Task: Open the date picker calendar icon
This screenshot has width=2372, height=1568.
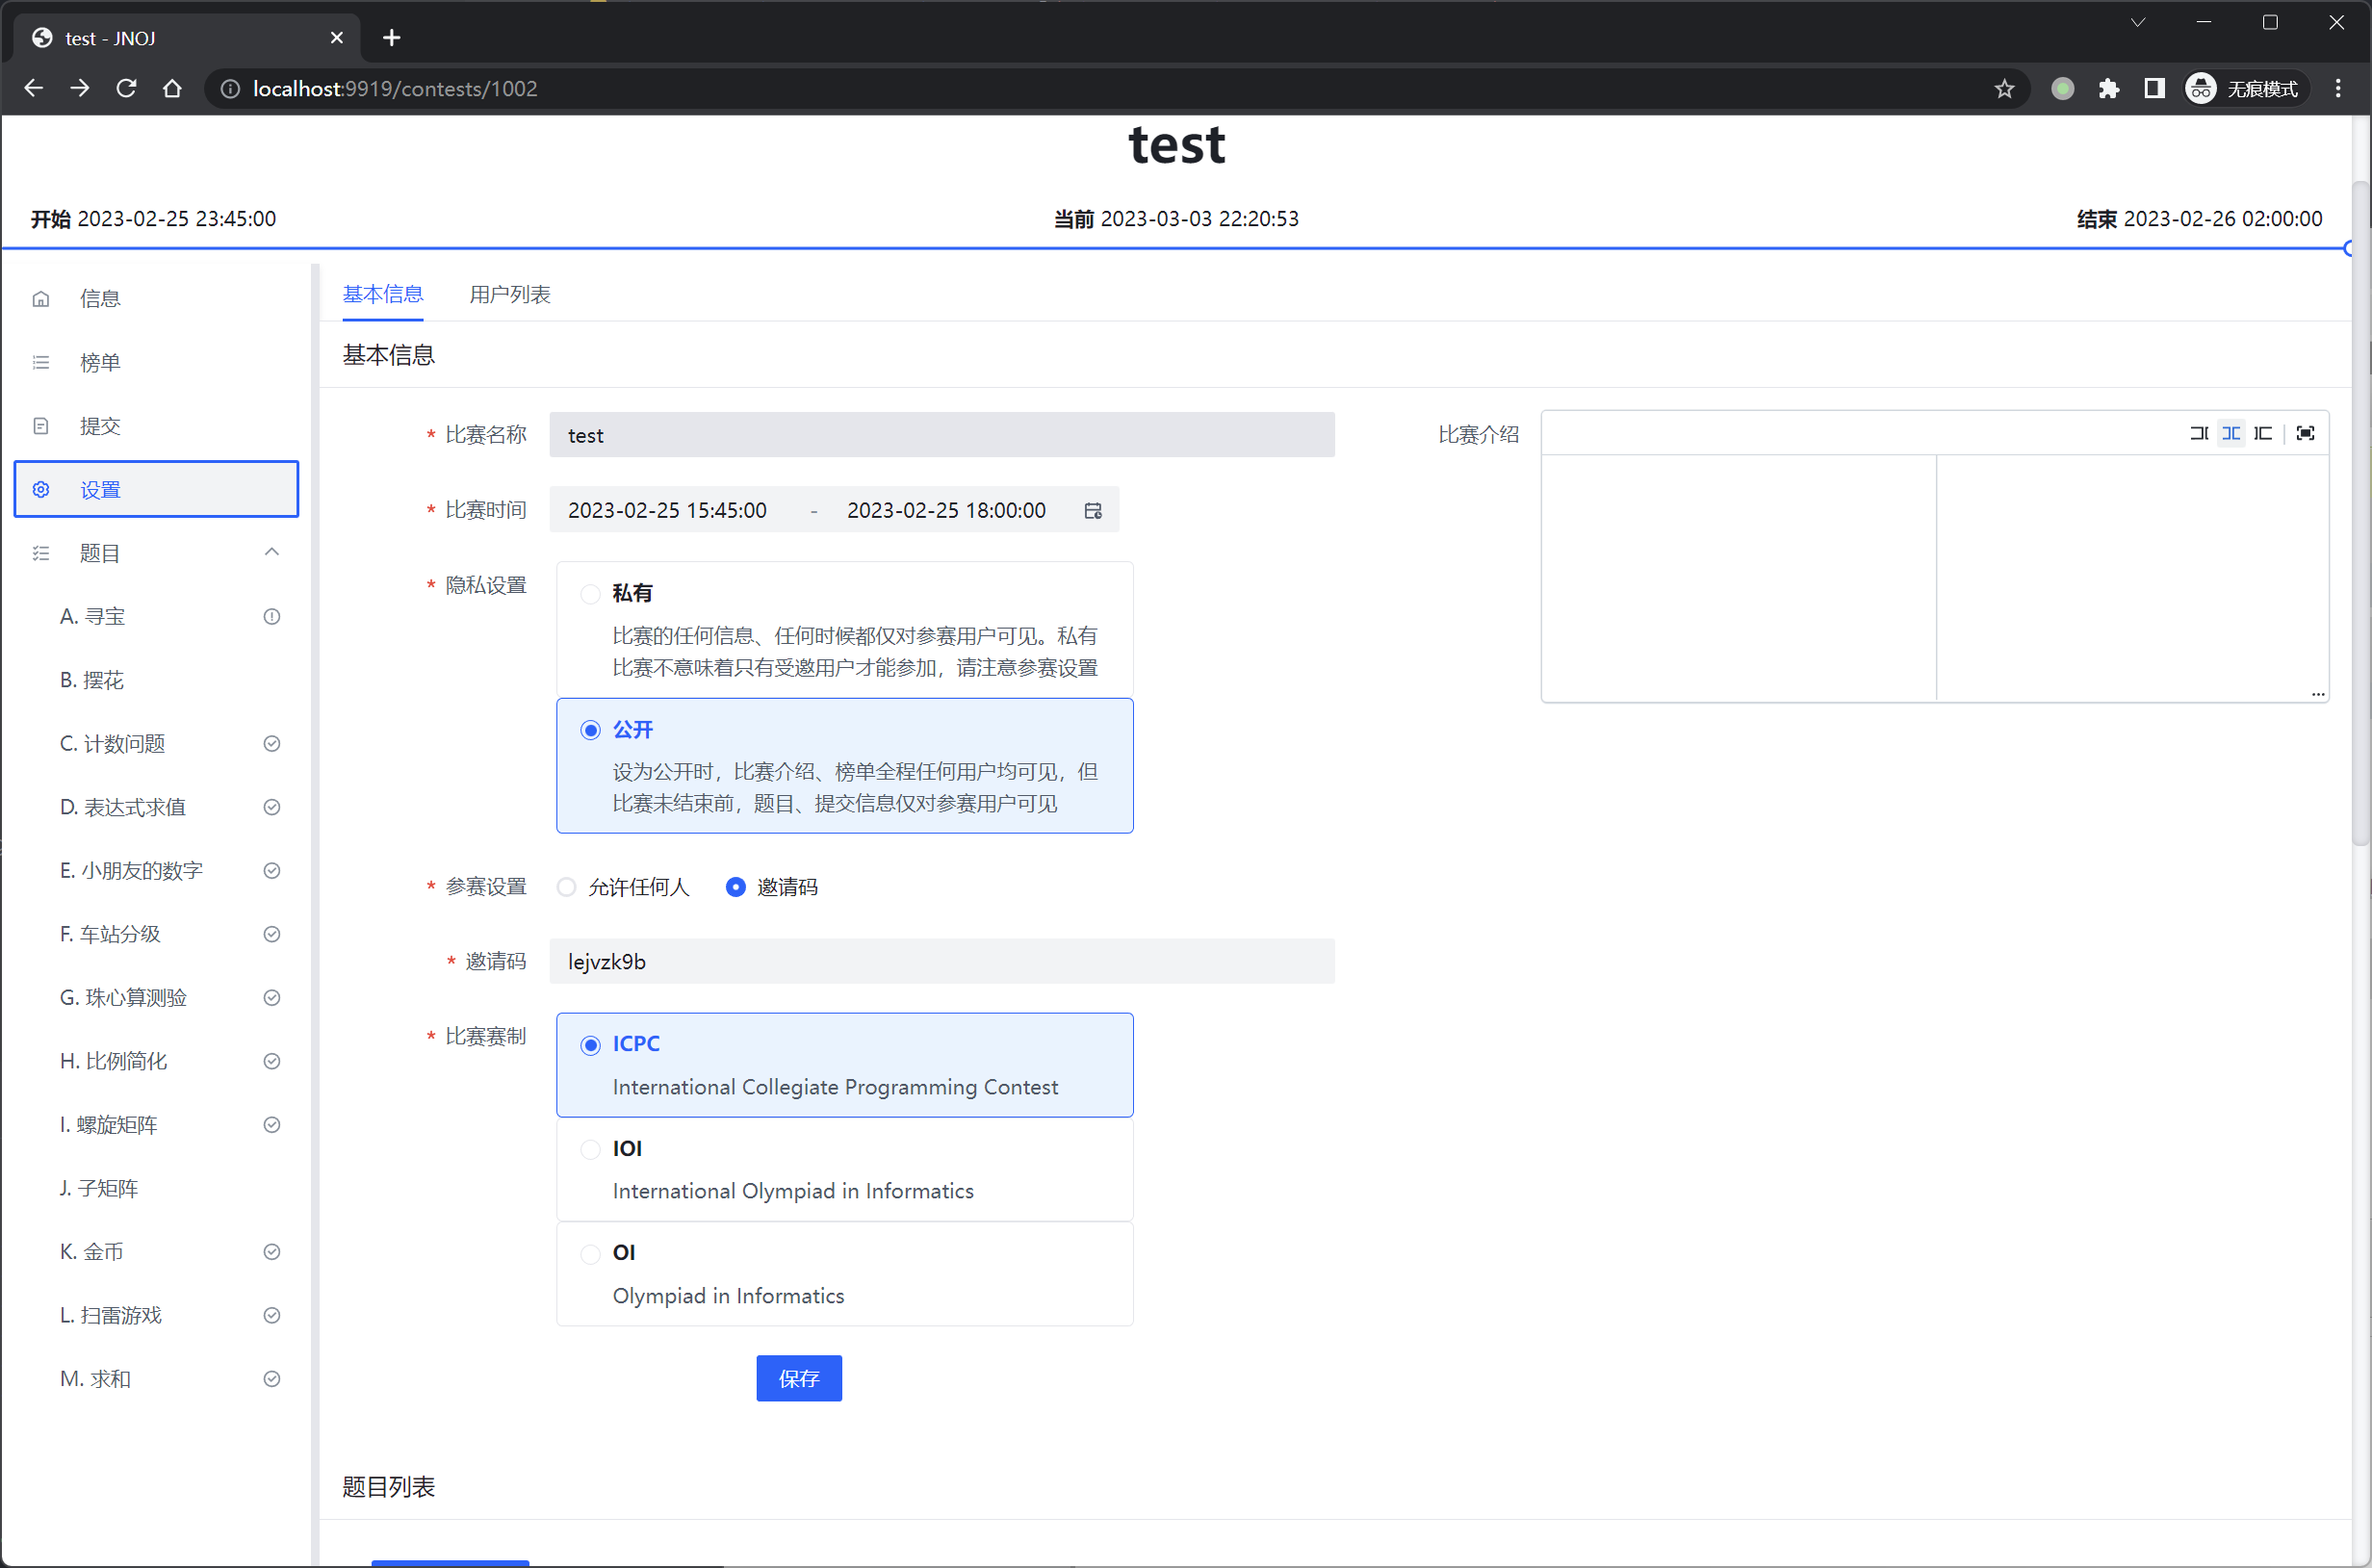Action: [x=1093, y=511]
